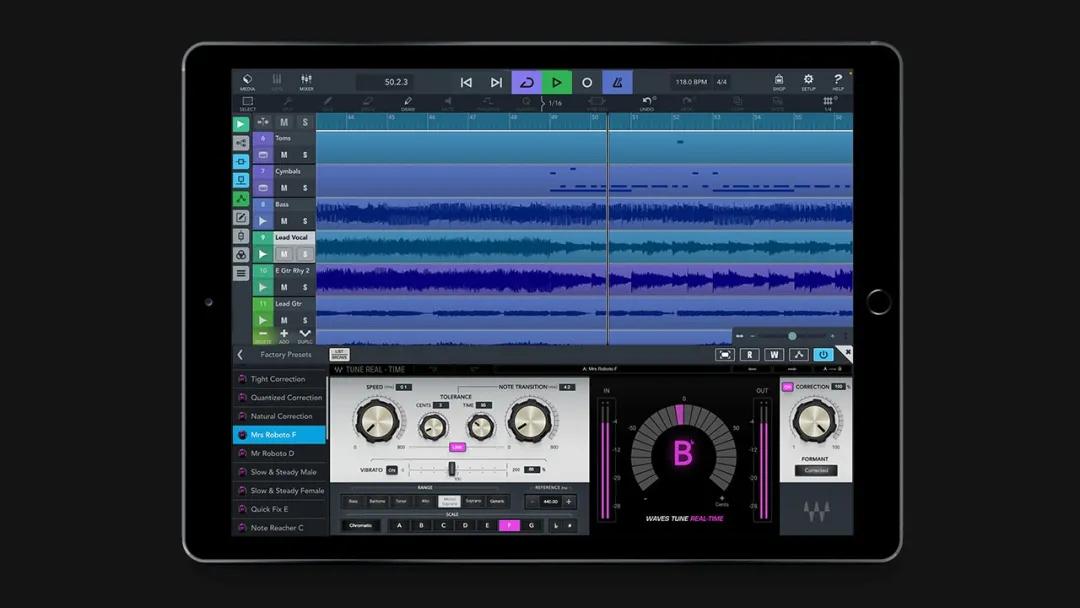Undo the last action
The image size is (1080, 608).
click(x=647, y=103)
